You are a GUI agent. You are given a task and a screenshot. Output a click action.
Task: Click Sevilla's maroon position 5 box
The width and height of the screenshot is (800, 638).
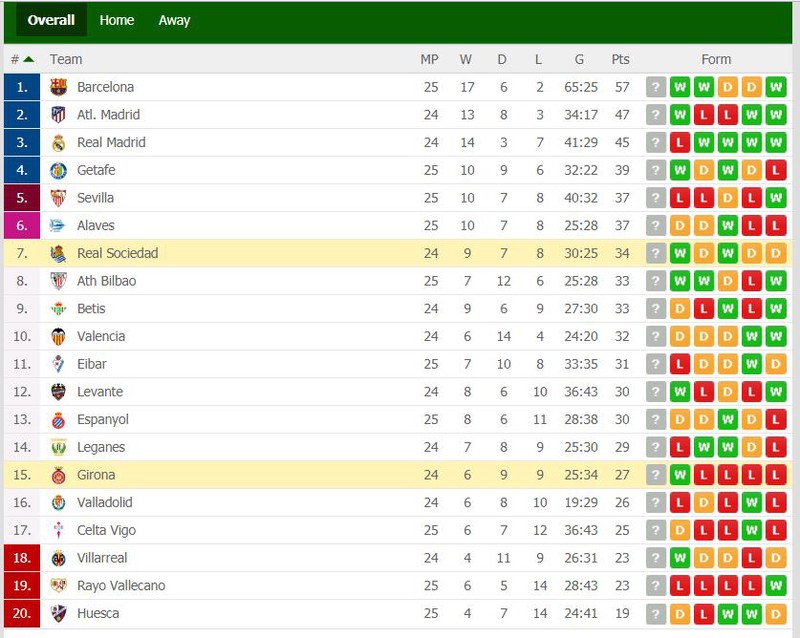pos(22,198)
